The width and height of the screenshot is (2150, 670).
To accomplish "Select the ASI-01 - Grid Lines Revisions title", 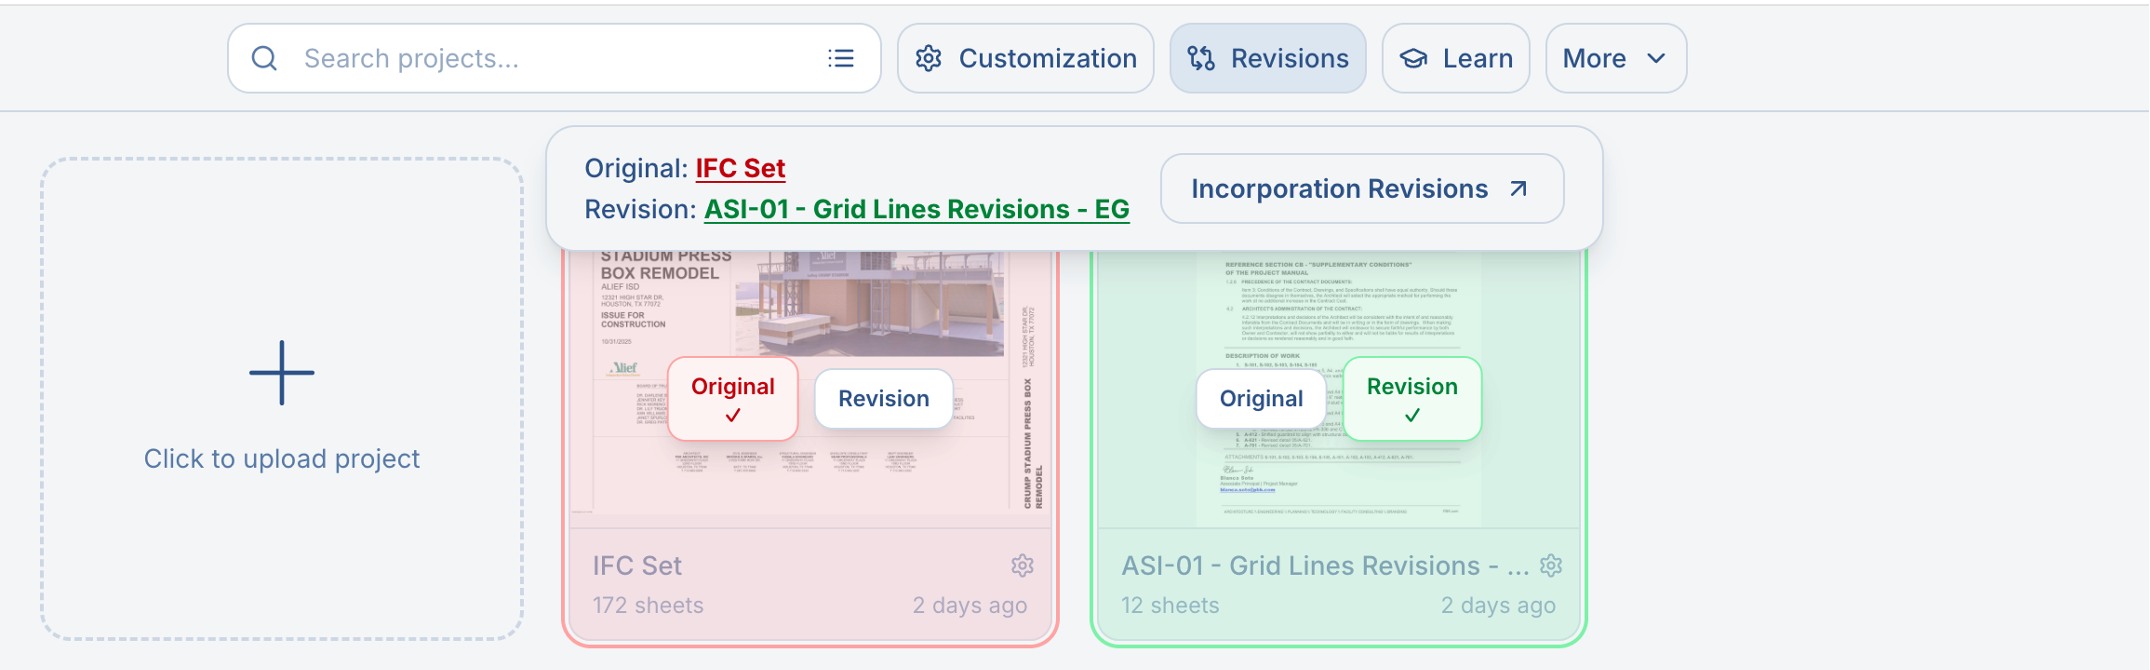I will [x=1325, y=566].
